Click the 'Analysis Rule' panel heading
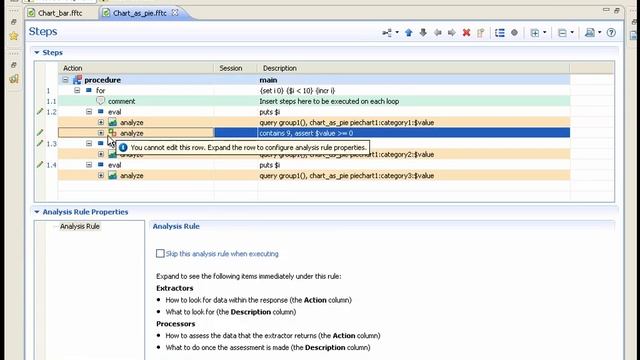The width and height of the screenshot is (640, 360). 176,226
